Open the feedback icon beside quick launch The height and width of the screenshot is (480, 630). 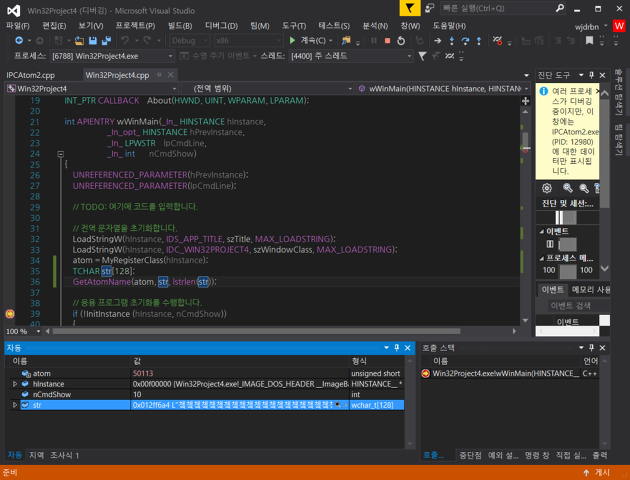[x=430, y=8]
